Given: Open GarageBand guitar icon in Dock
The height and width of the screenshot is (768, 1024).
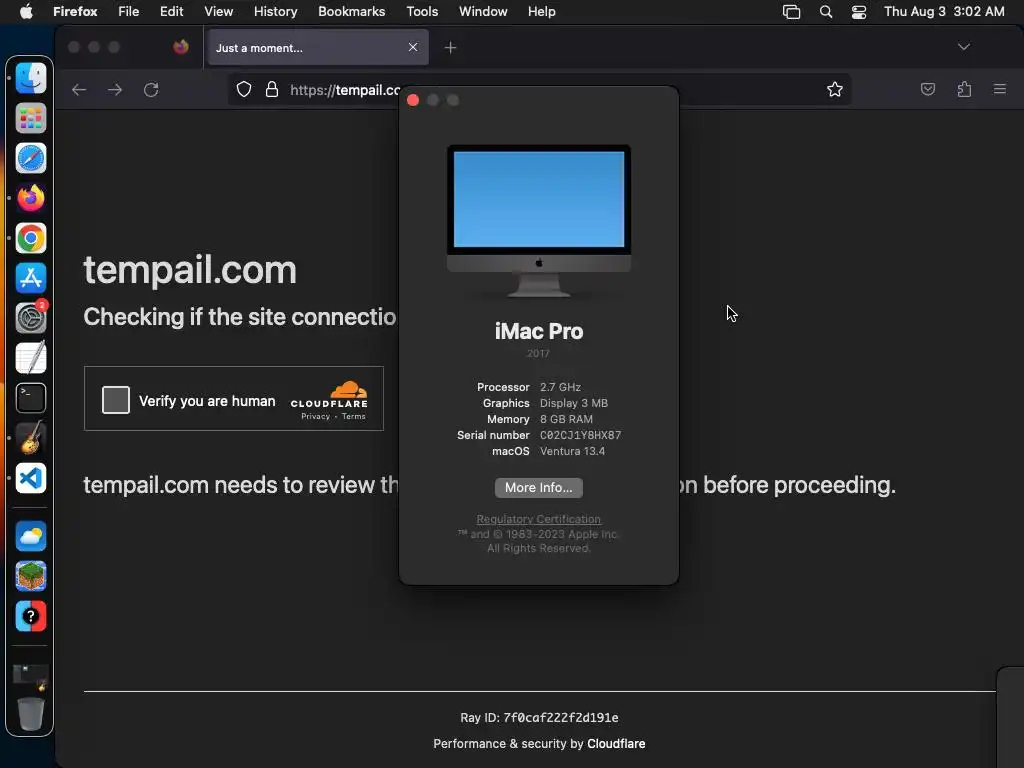Looking at the screenshot, I should pyautogui.click(x=31, y=438).
